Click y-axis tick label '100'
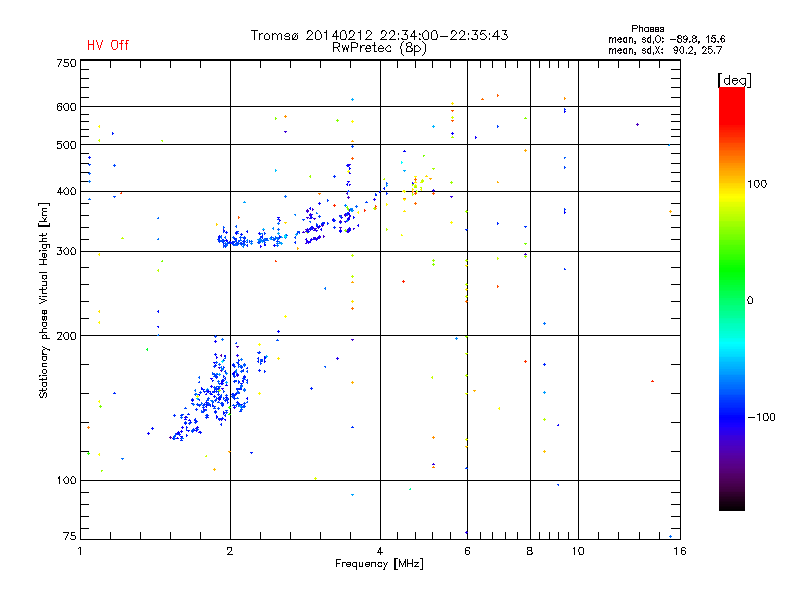Image resolution: width=800 pixels, height=600 pixels. [66, 480]
